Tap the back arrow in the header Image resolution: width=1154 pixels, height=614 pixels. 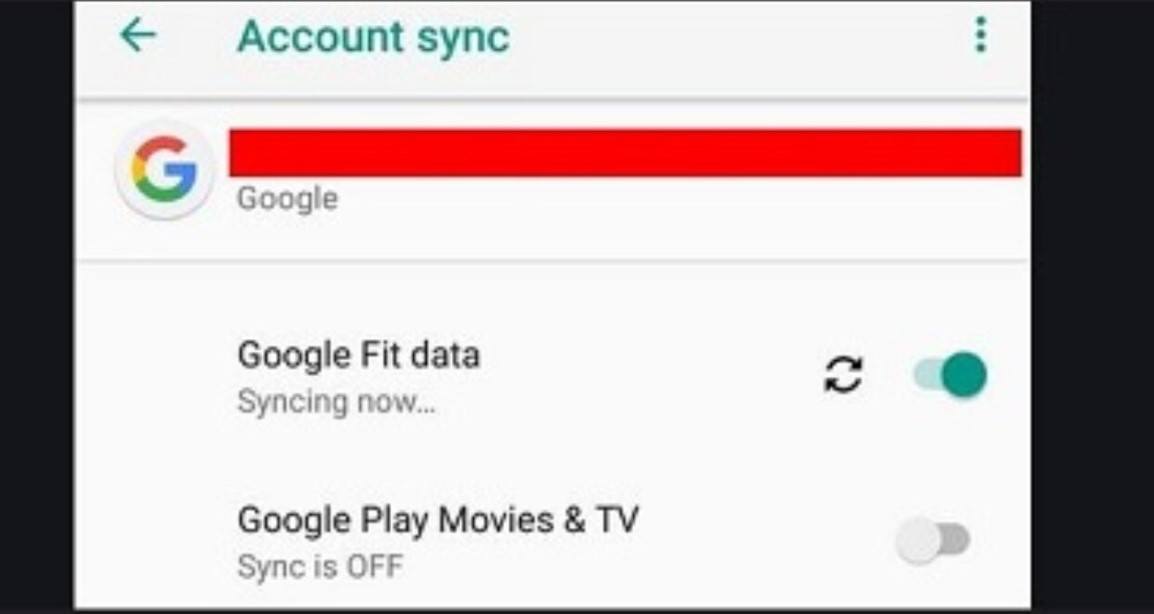pyautogui.click(x=138, y=36)
